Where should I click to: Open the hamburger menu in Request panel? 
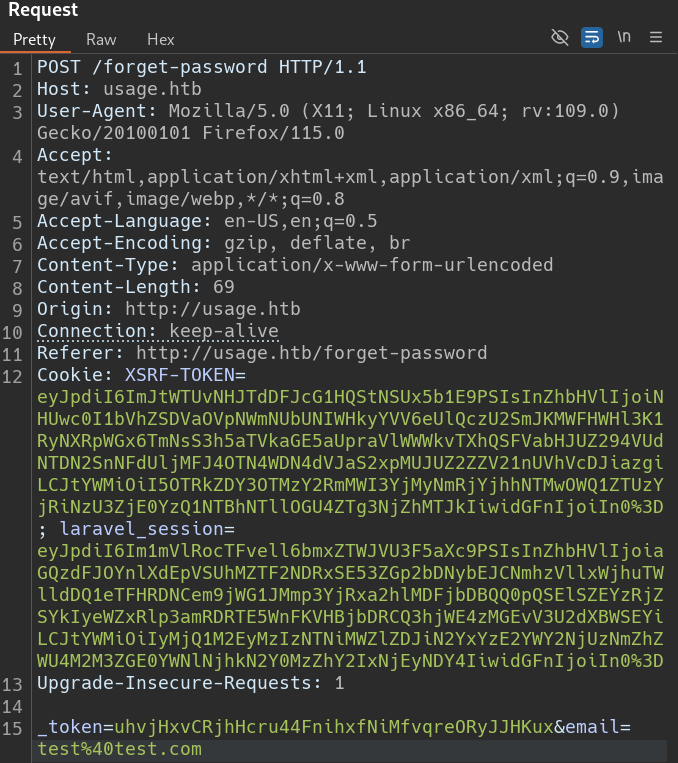pyautogui.click(x=656, y=38)
